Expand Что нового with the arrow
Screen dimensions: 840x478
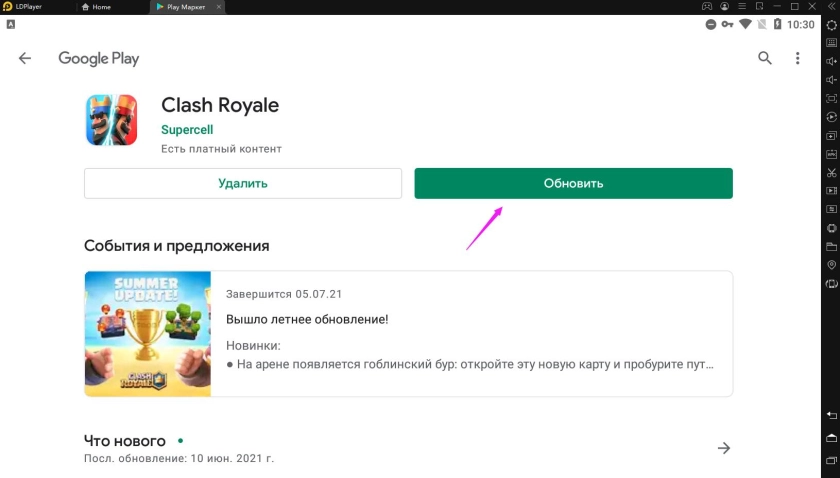724,448
